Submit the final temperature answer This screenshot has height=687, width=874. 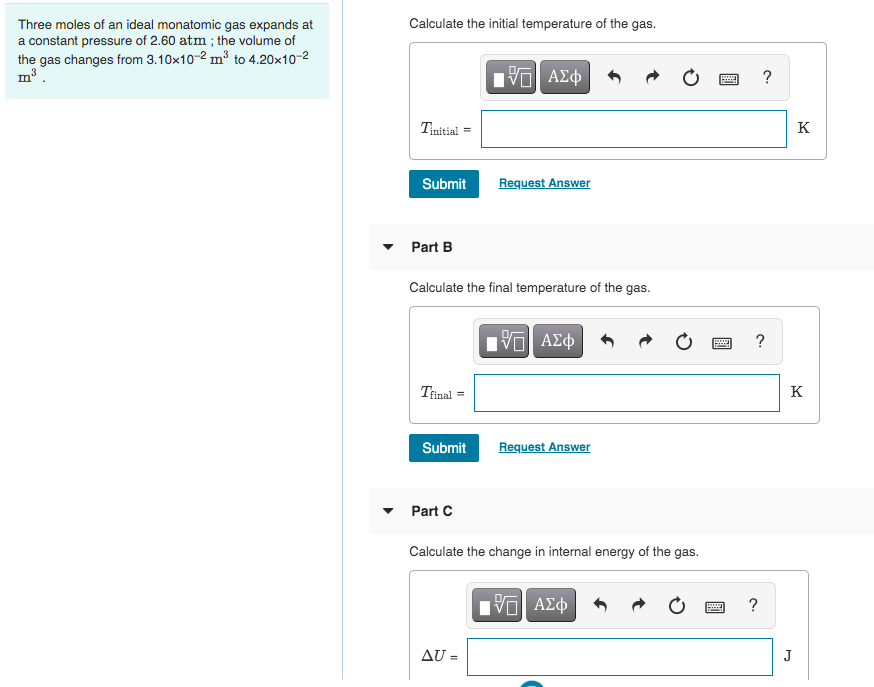443,448
